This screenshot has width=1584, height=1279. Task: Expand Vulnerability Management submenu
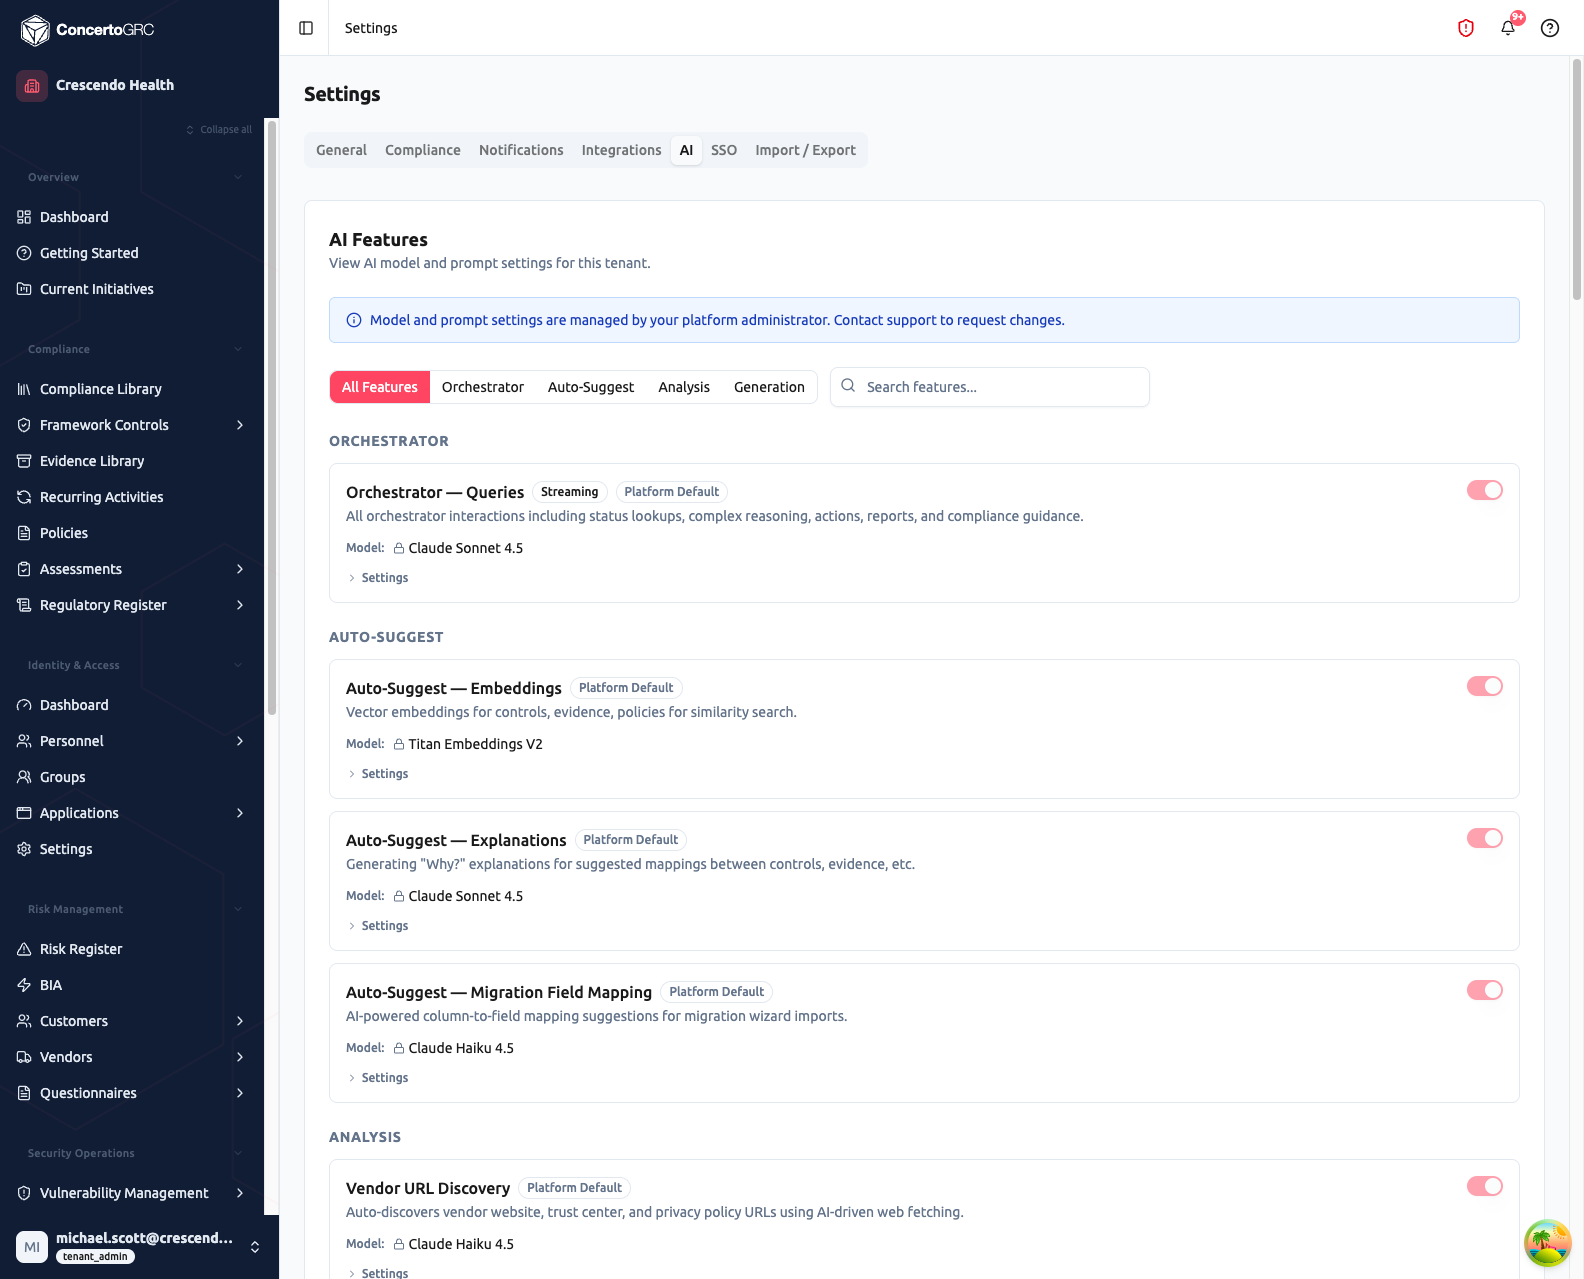(240, 1193)
